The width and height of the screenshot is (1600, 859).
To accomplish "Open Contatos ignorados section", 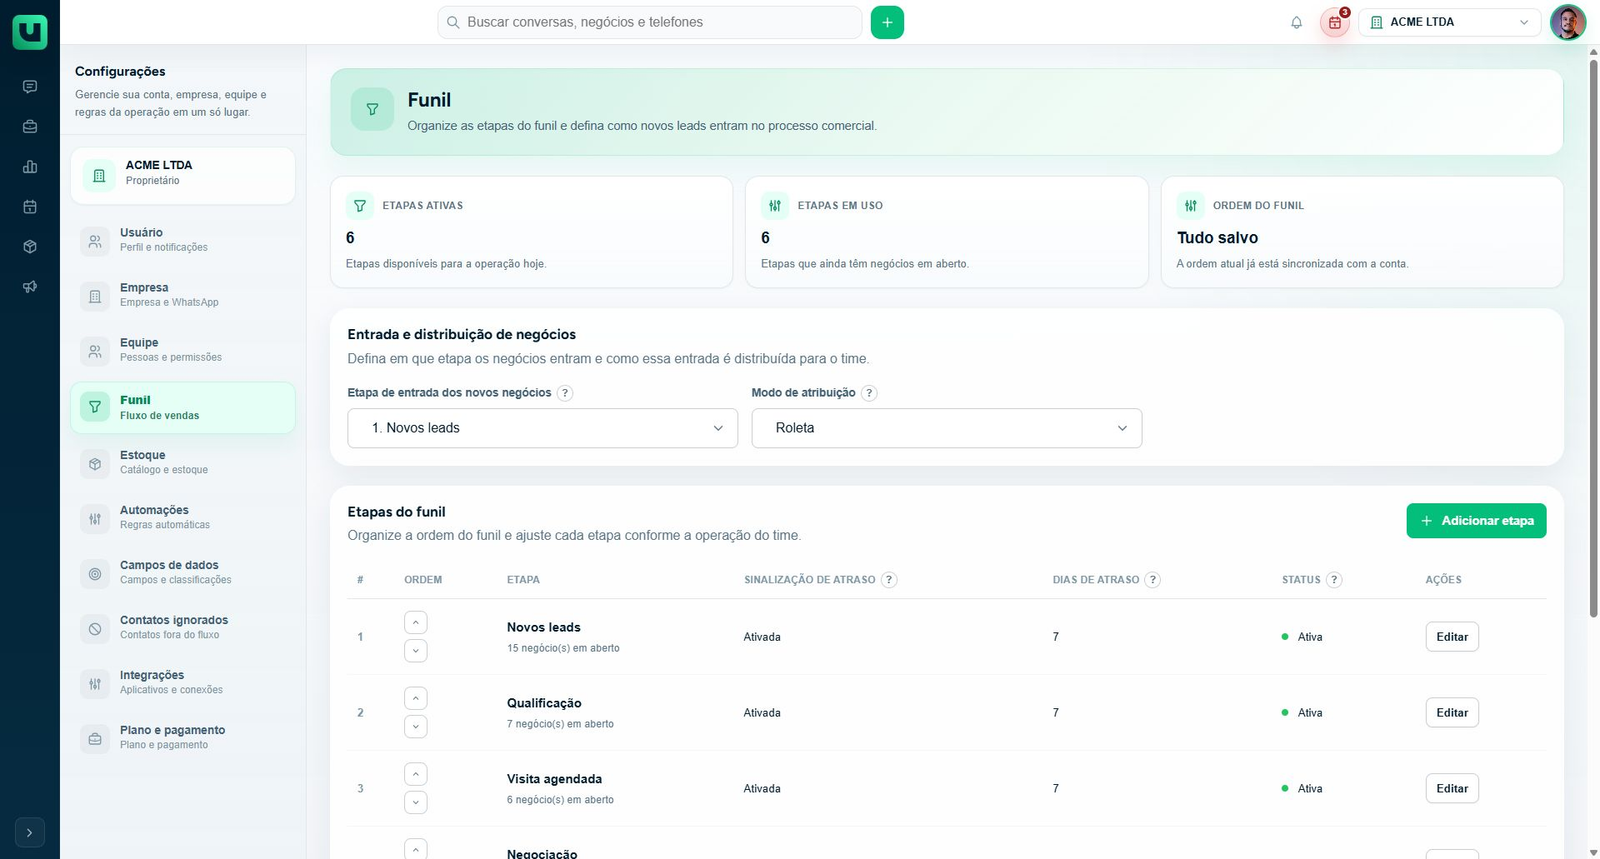I will pyautogui.click(x=183, y=627).
